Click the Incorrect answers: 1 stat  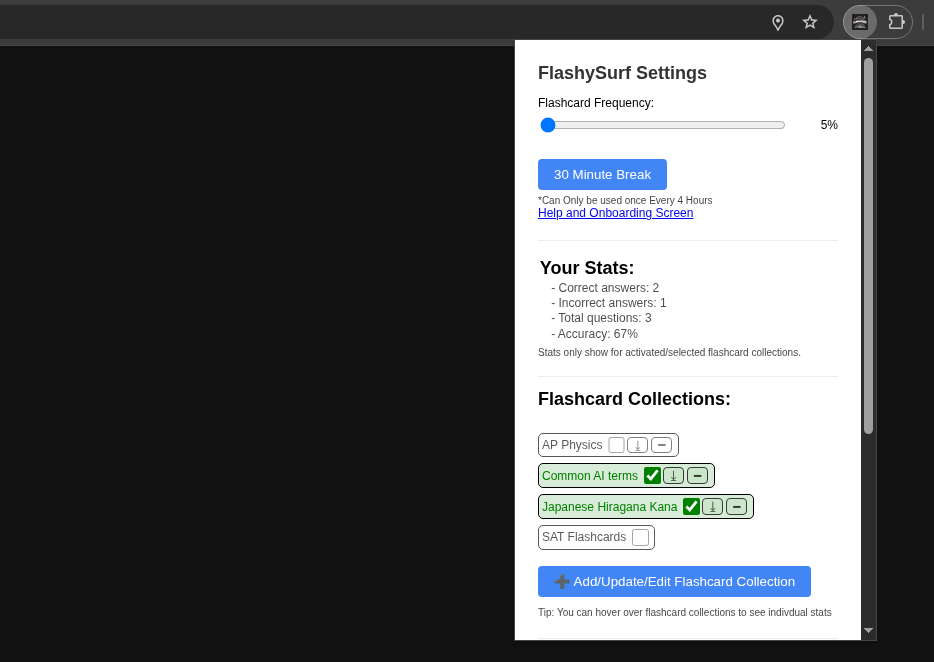609,303
